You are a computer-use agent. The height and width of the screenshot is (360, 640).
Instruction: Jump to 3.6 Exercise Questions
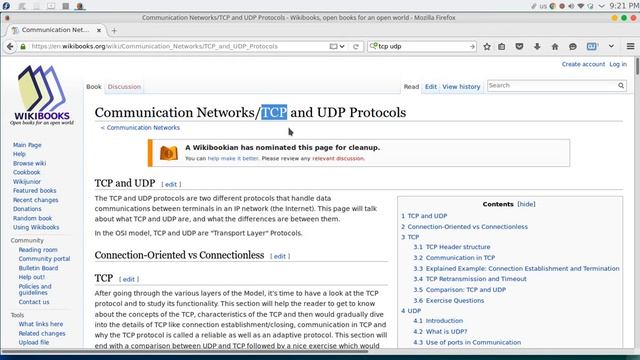(x=448, y=300)
